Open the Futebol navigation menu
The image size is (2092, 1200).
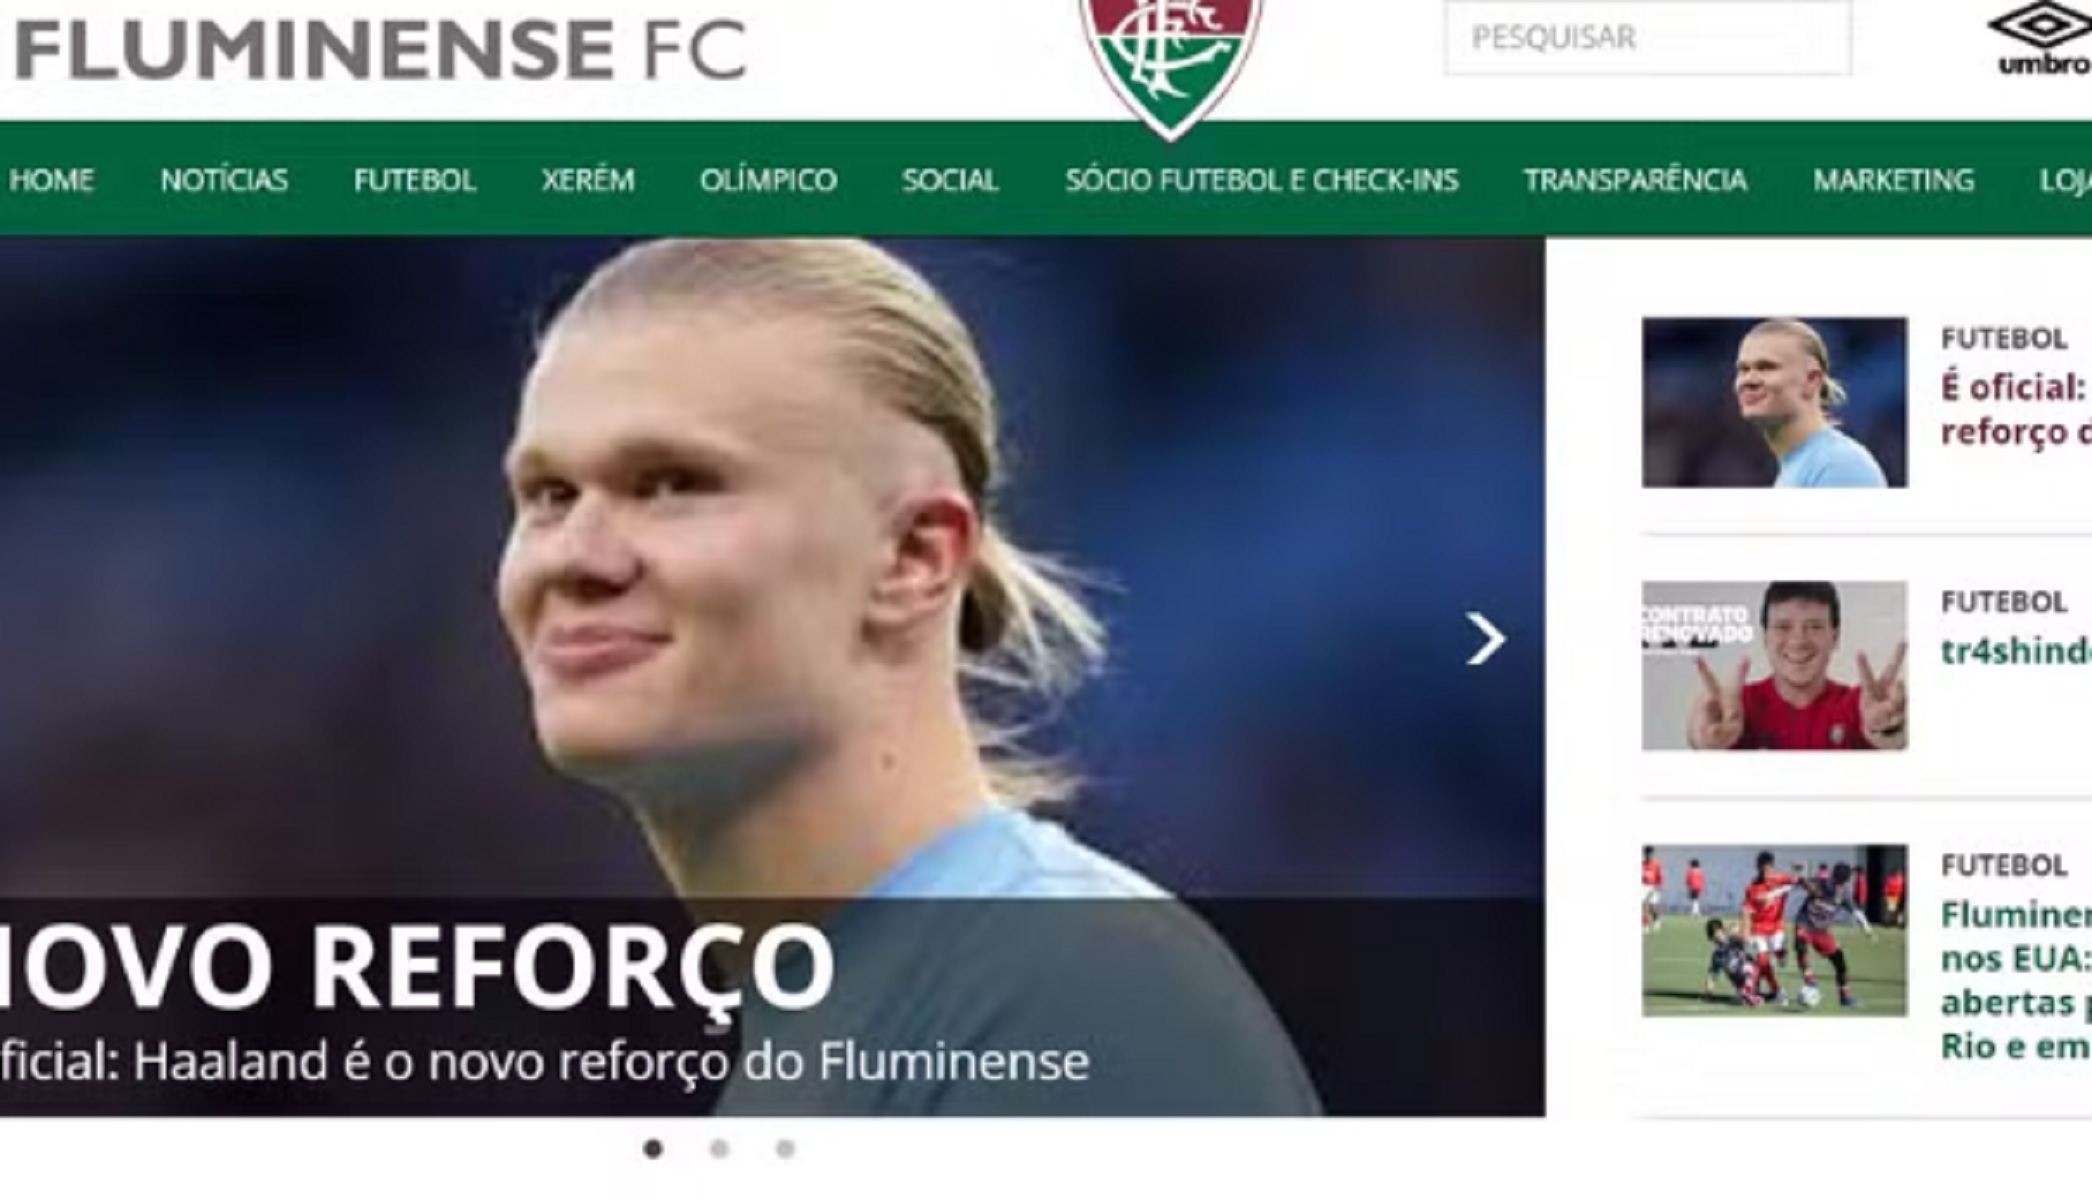pos(414,180)
